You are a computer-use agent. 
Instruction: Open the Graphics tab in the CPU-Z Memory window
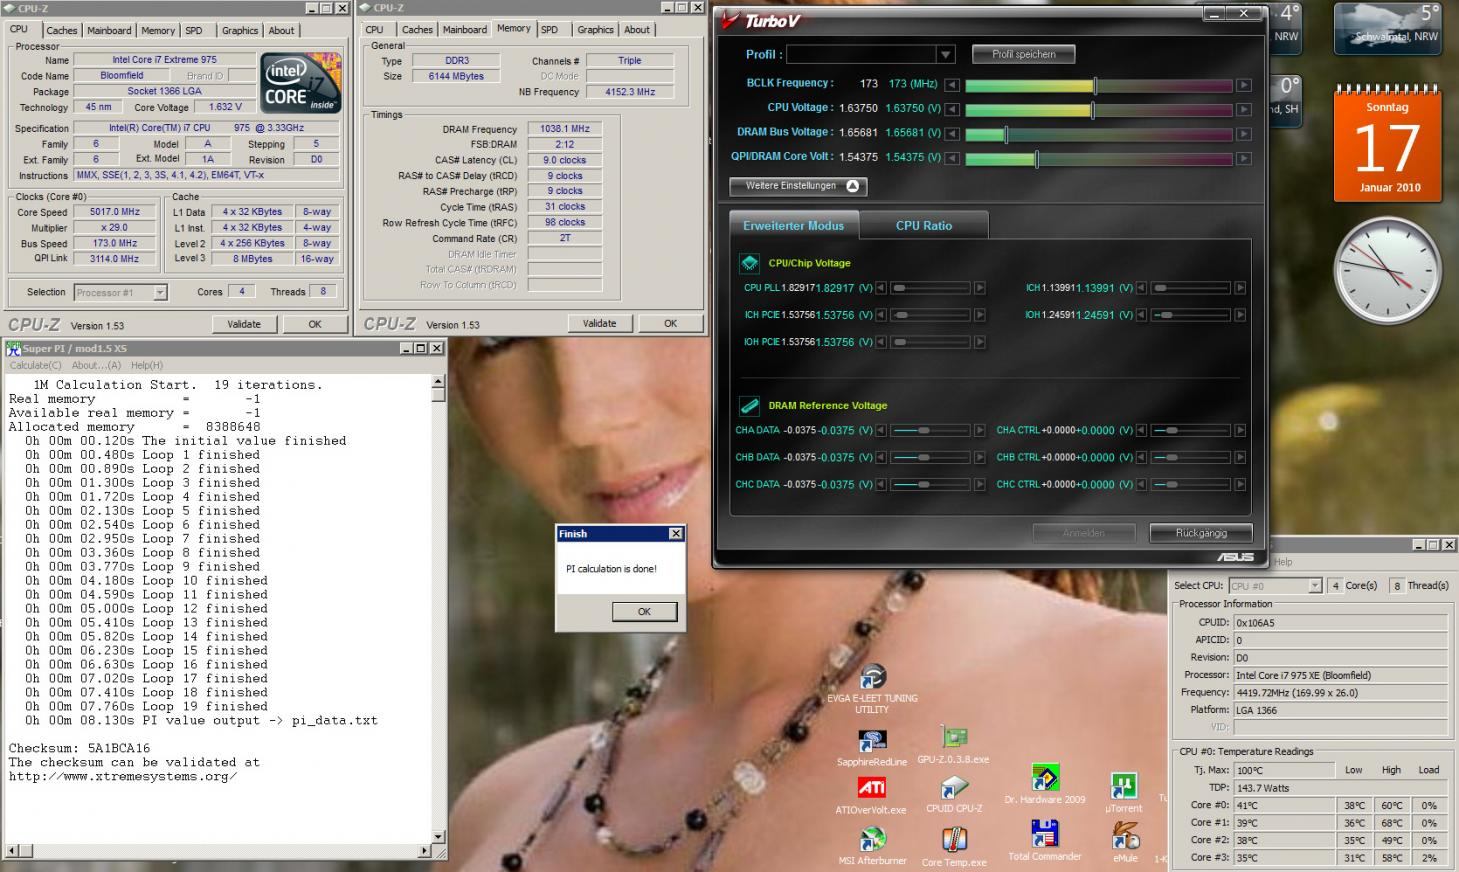click(x=595, y=30)
